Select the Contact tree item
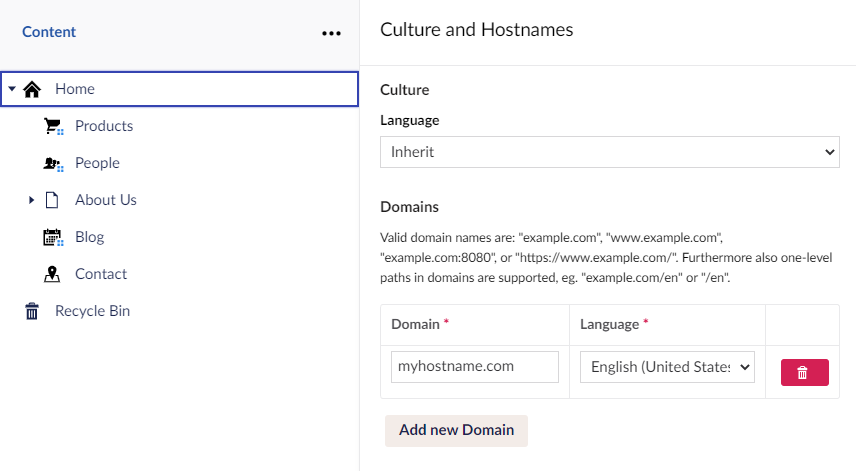This screenshot has height=471, width=856. [x=101, y=274]
